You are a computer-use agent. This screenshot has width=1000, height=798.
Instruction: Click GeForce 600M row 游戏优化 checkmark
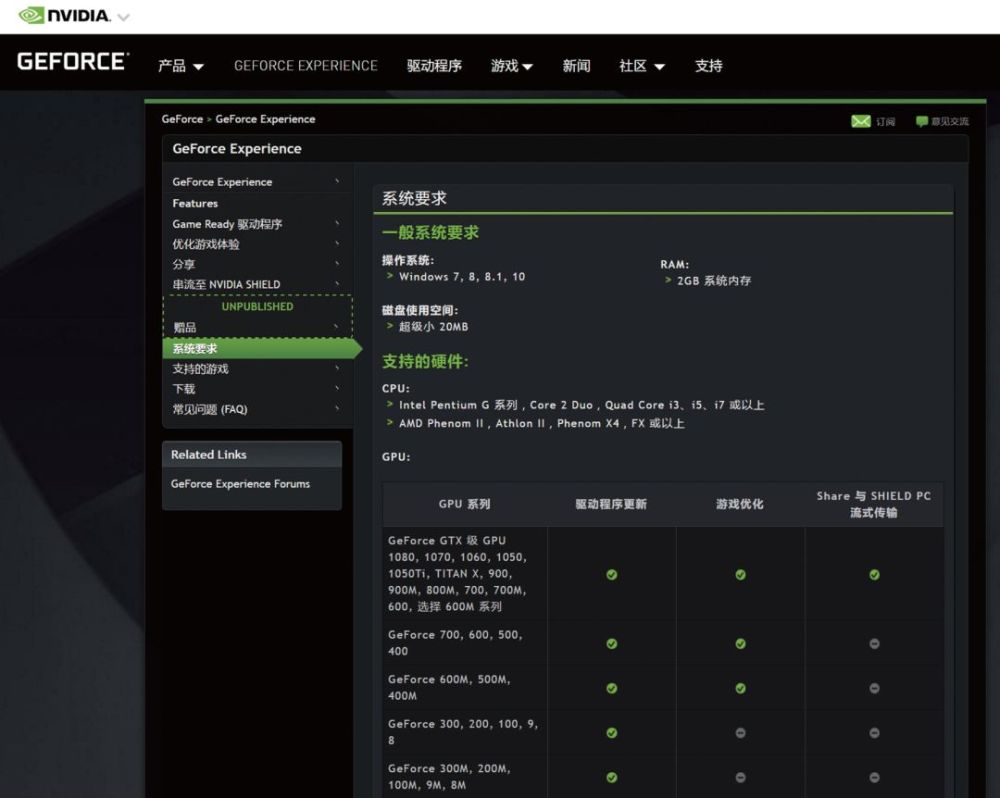[x=740, y=688]
